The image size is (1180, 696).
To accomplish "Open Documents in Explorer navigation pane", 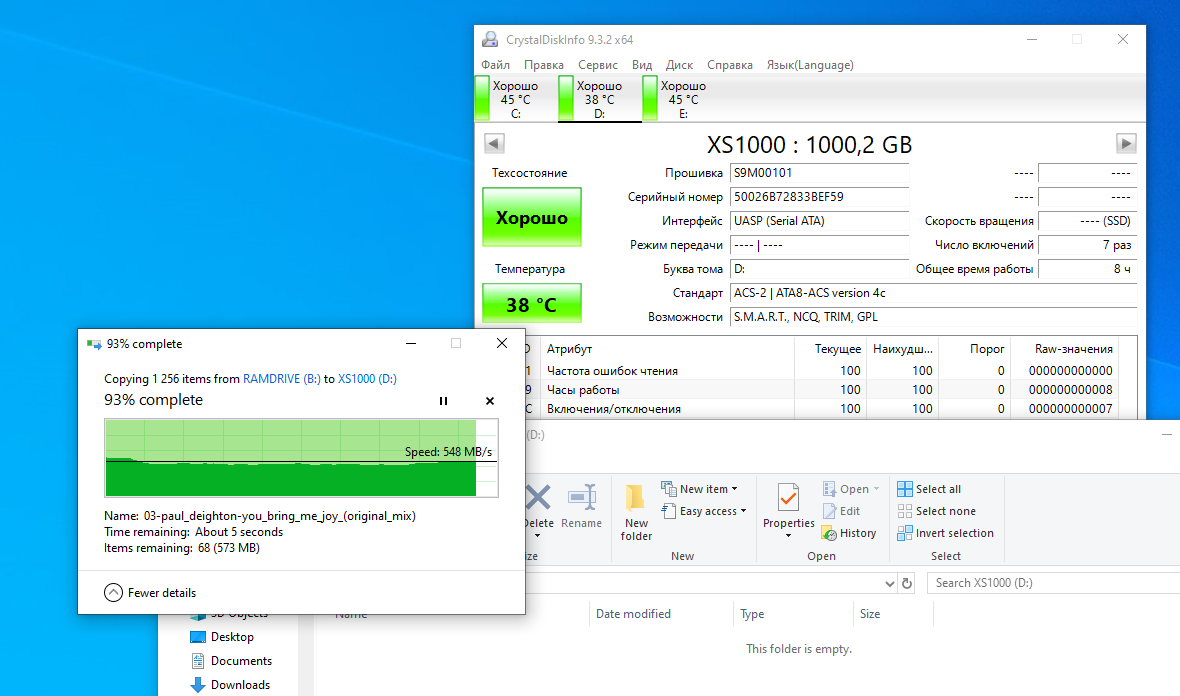I will pyautogui.click(x=231, y=661).
